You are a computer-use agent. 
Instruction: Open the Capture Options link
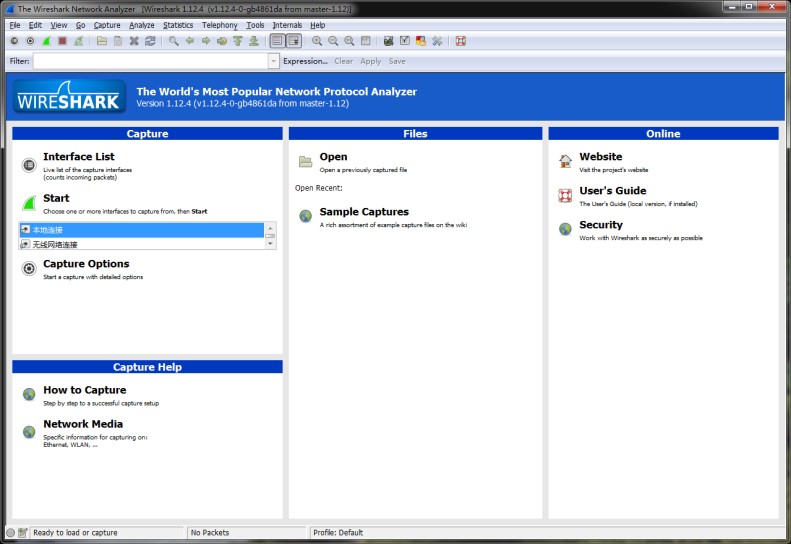pos(86,264)
